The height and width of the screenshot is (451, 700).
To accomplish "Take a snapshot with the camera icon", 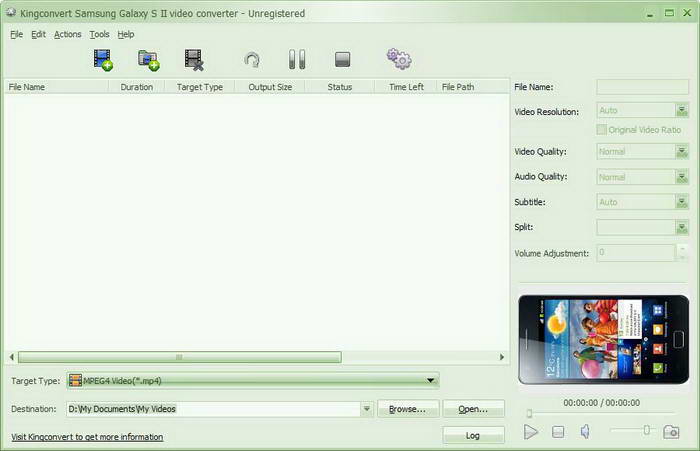I will tap(671, 432).
